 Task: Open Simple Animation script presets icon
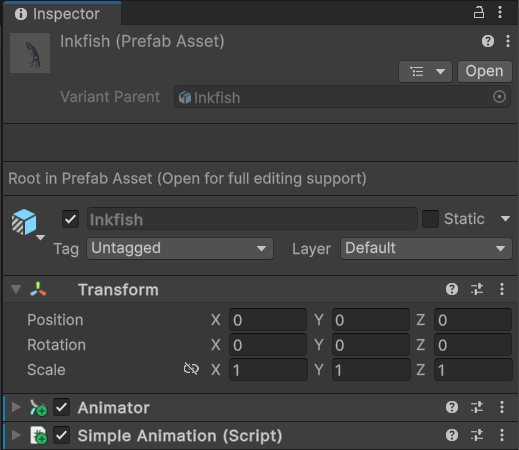coord(477,435)
